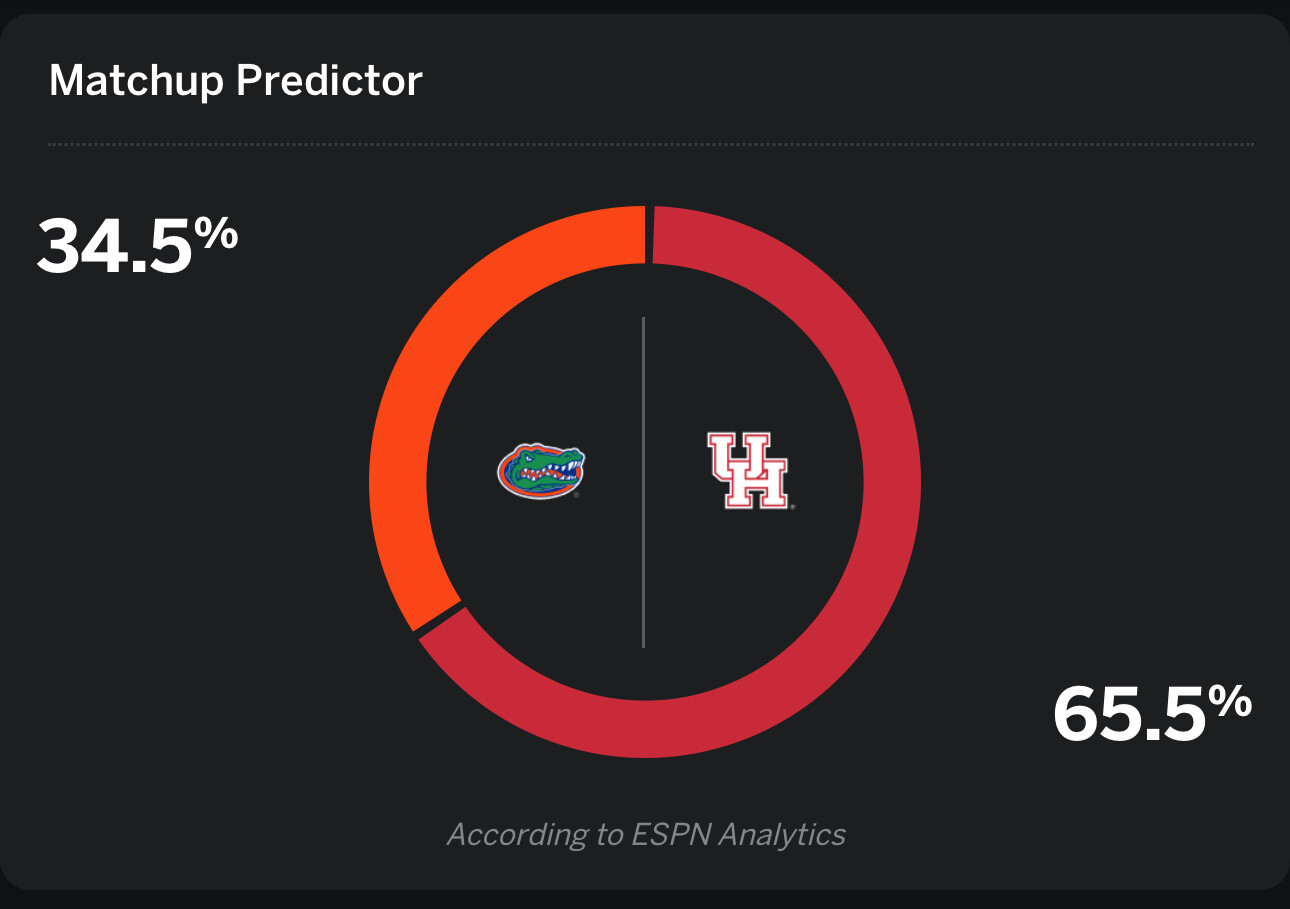
Task: Click the percent symbol beside 34.5
Action: [x=216, y=234]
